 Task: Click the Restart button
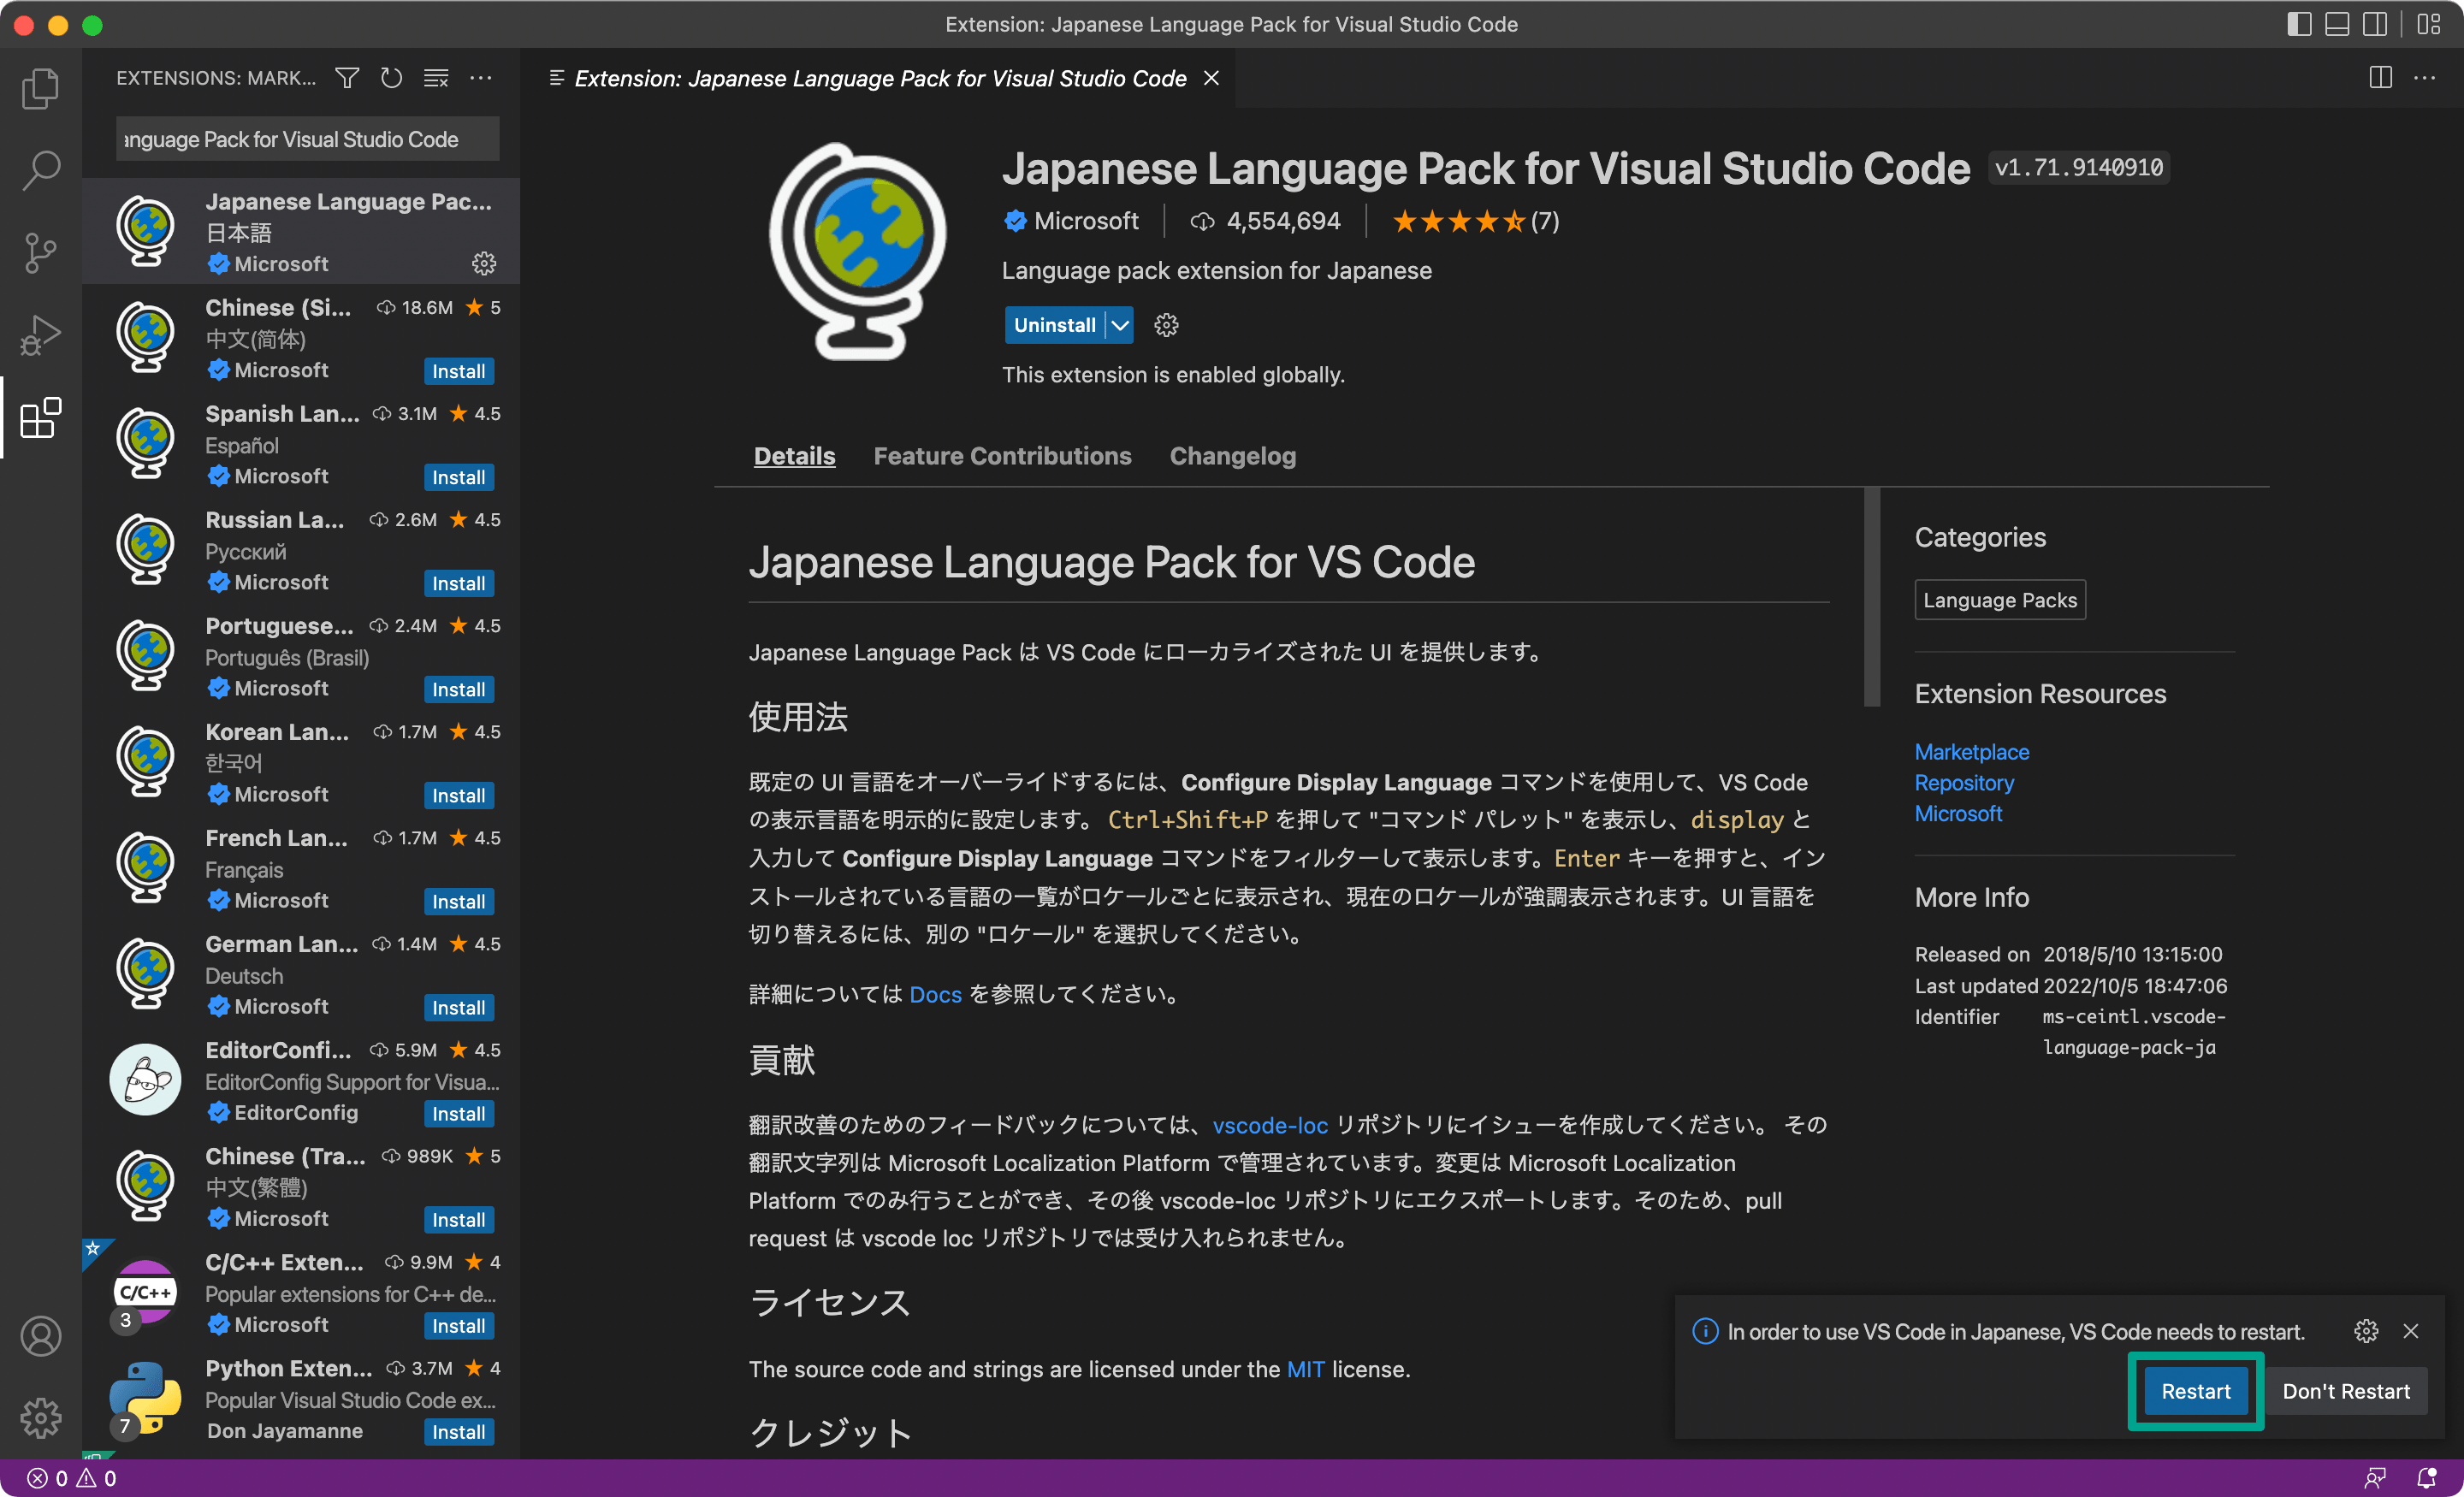[2195, 1391]
